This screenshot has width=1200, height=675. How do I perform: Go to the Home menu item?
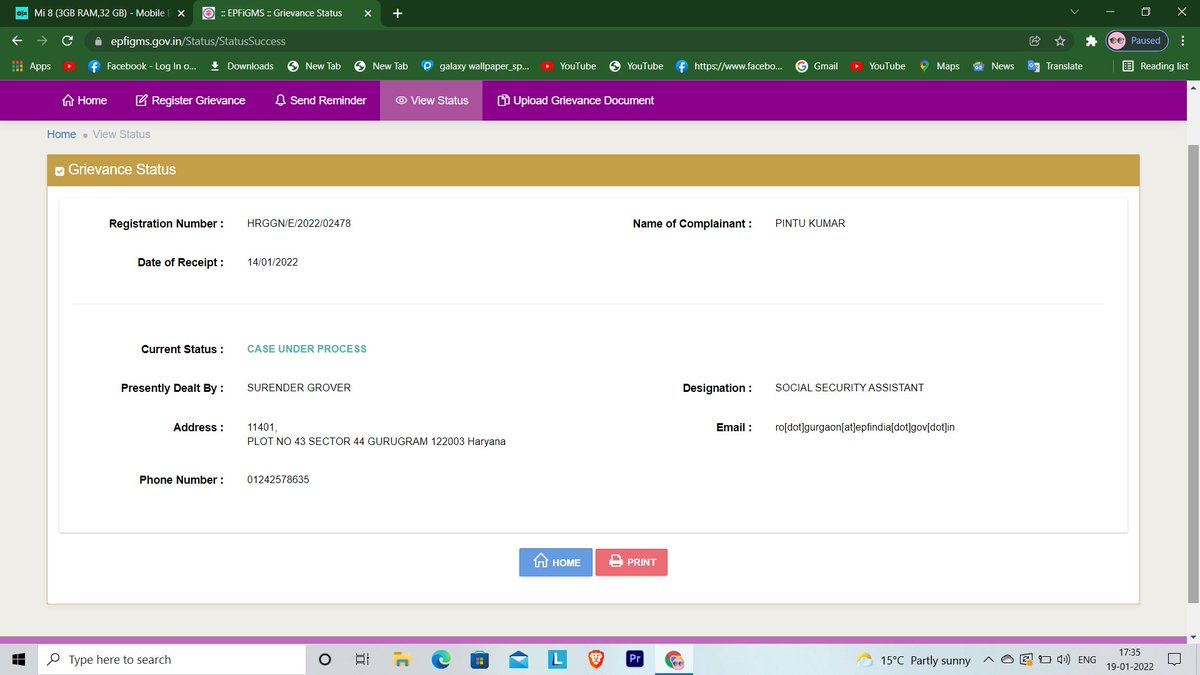pyautogui.click(x=84, y=101)
